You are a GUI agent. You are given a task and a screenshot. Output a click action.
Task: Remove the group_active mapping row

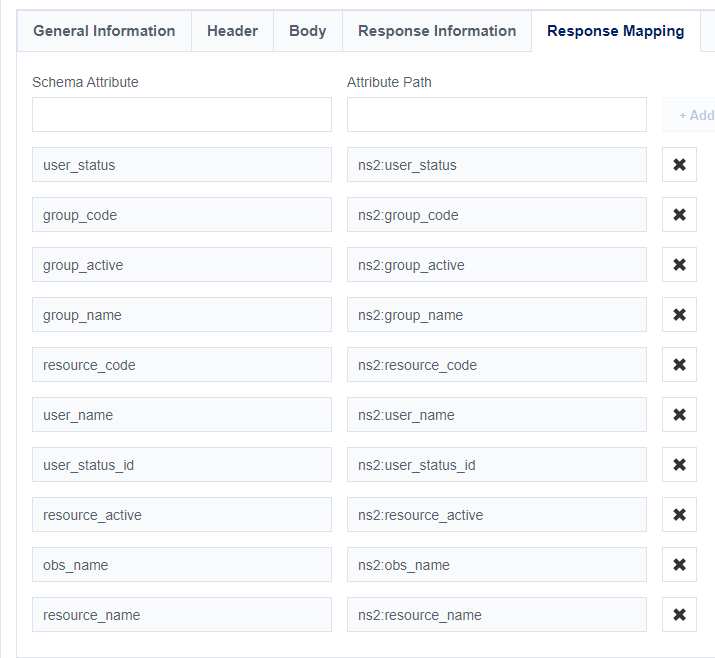[x=679, y=265]
